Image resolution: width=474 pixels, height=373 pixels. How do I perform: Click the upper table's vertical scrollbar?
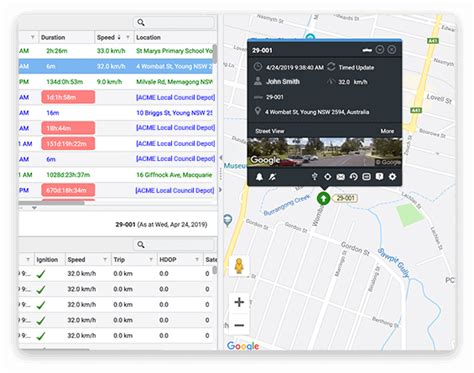click(215, 54)
